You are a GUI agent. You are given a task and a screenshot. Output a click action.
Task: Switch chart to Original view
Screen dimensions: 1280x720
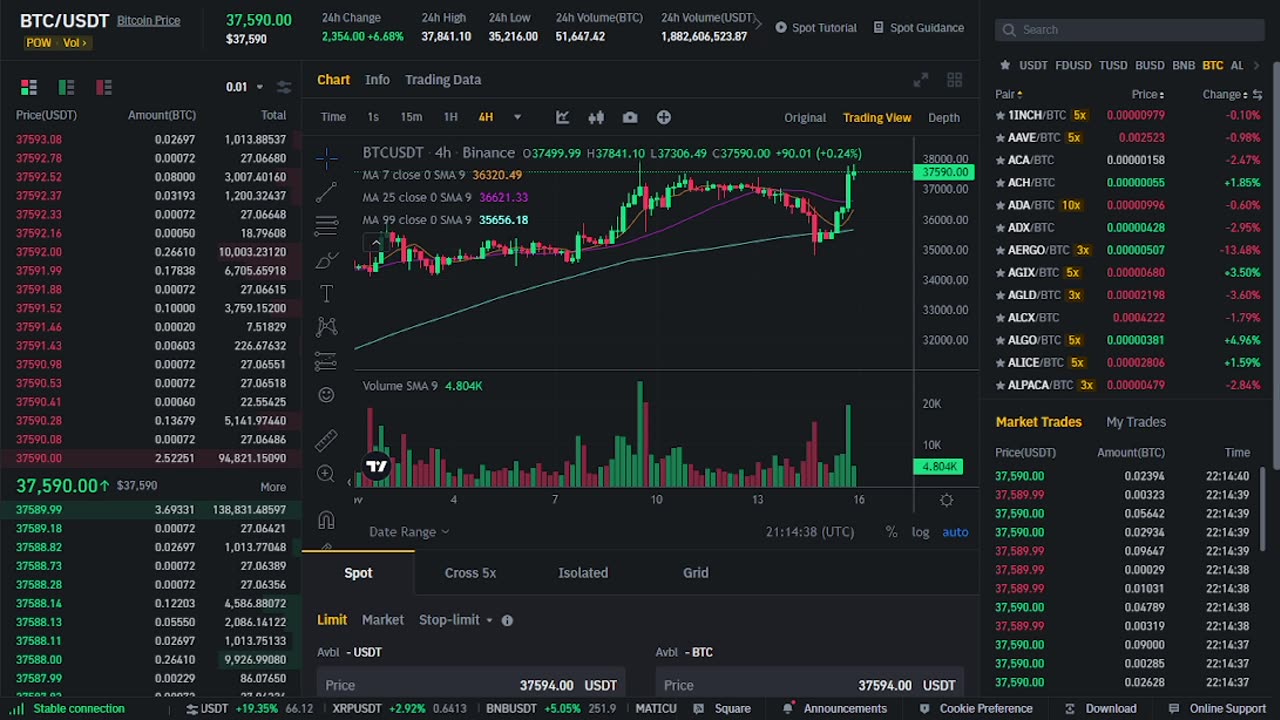pos(805,117)
